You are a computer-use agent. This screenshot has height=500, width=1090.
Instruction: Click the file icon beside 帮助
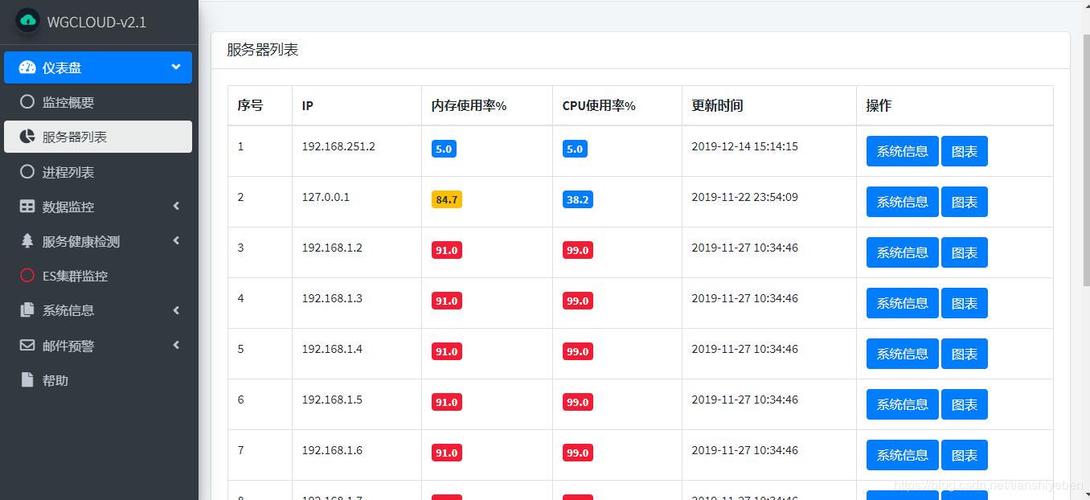(x=27, y=380)
